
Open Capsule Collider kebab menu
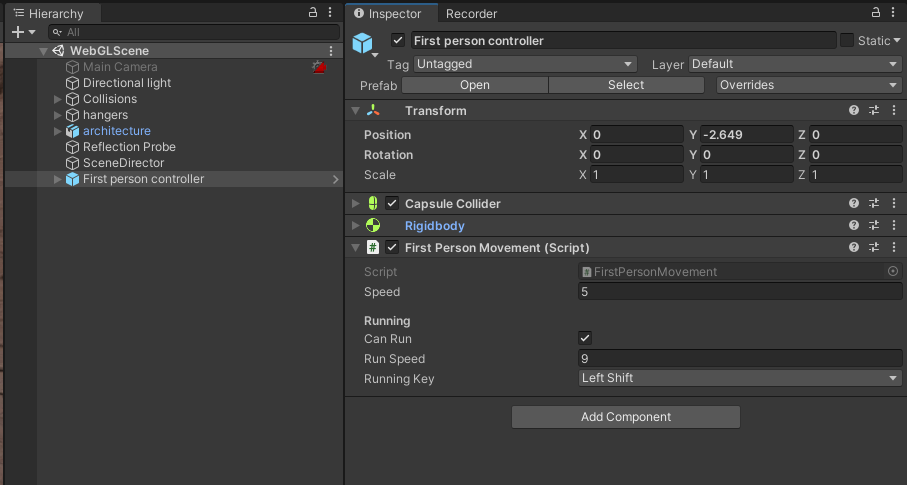pyautogui.click(x=894, y=203)
